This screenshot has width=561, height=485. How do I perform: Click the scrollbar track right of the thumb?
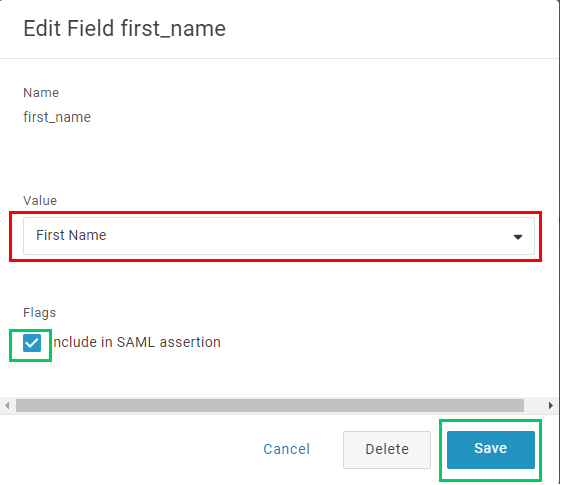(535, 406)
